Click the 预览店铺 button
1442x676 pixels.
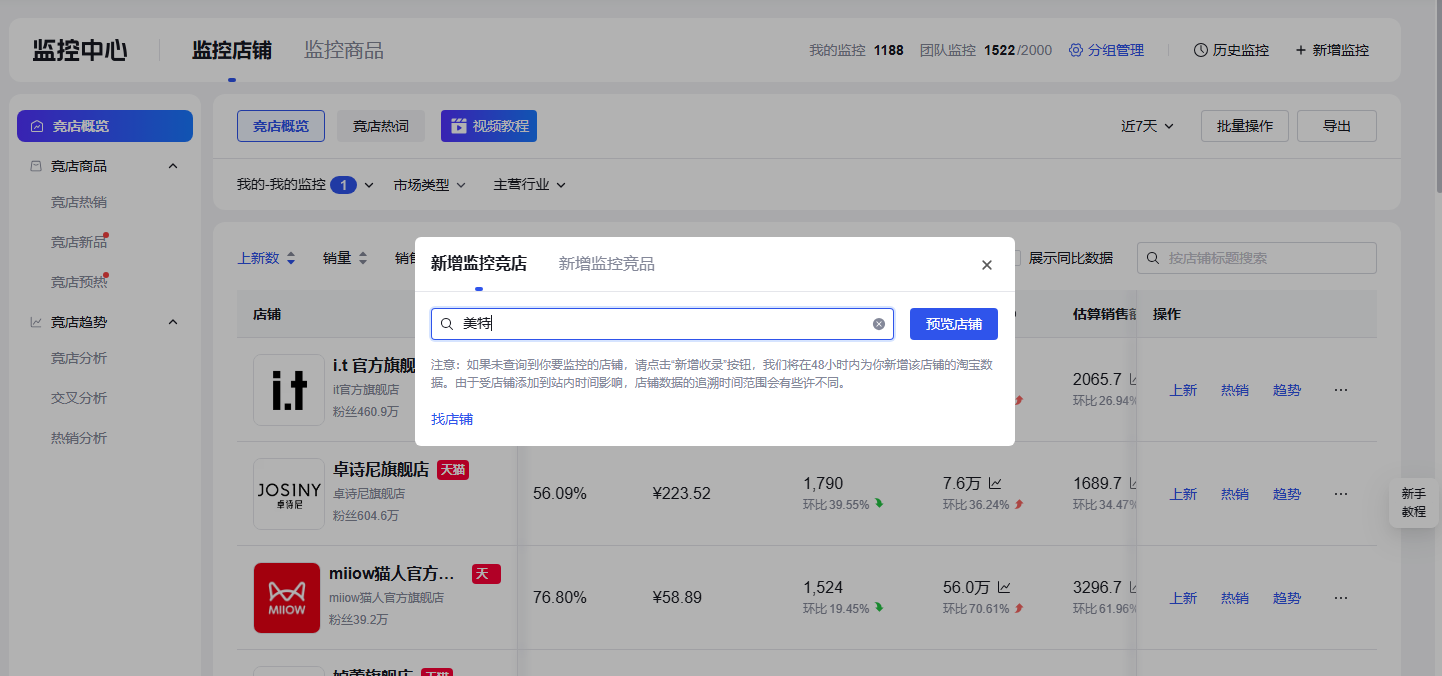pyautogui.click(x=954, y=324)
